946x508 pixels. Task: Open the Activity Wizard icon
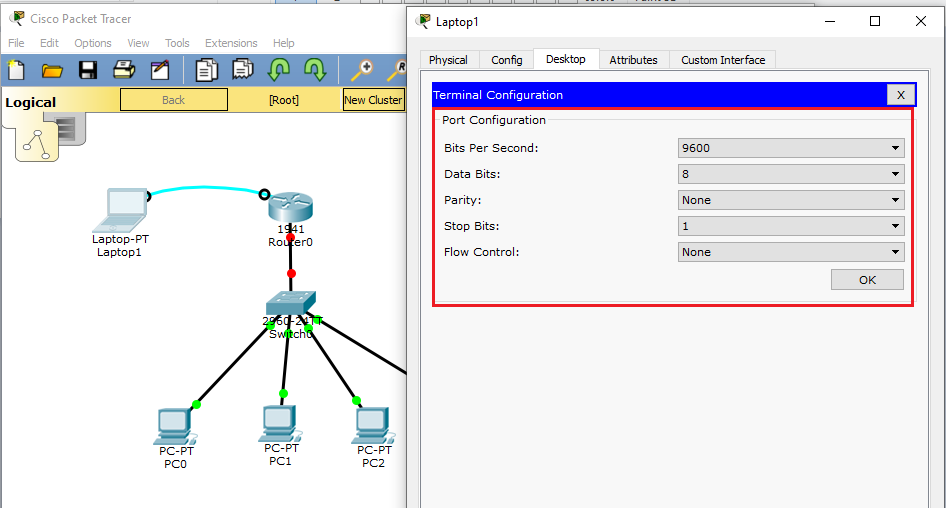pos(160,69)
